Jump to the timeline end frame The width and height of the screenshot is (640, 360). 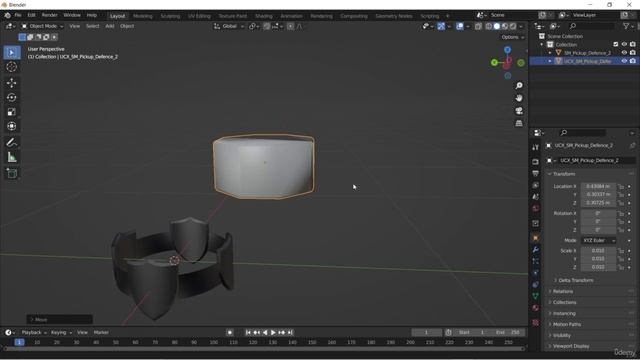(x=290, y=333)
